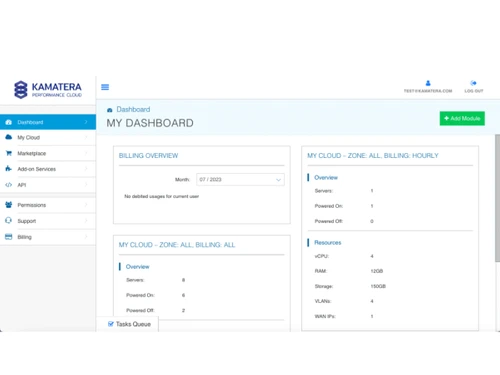Image resolution: width=500 pixels, height=375 pixels.
Task: Click the MY DASHBOARD page title
Action: coord(150,123)
